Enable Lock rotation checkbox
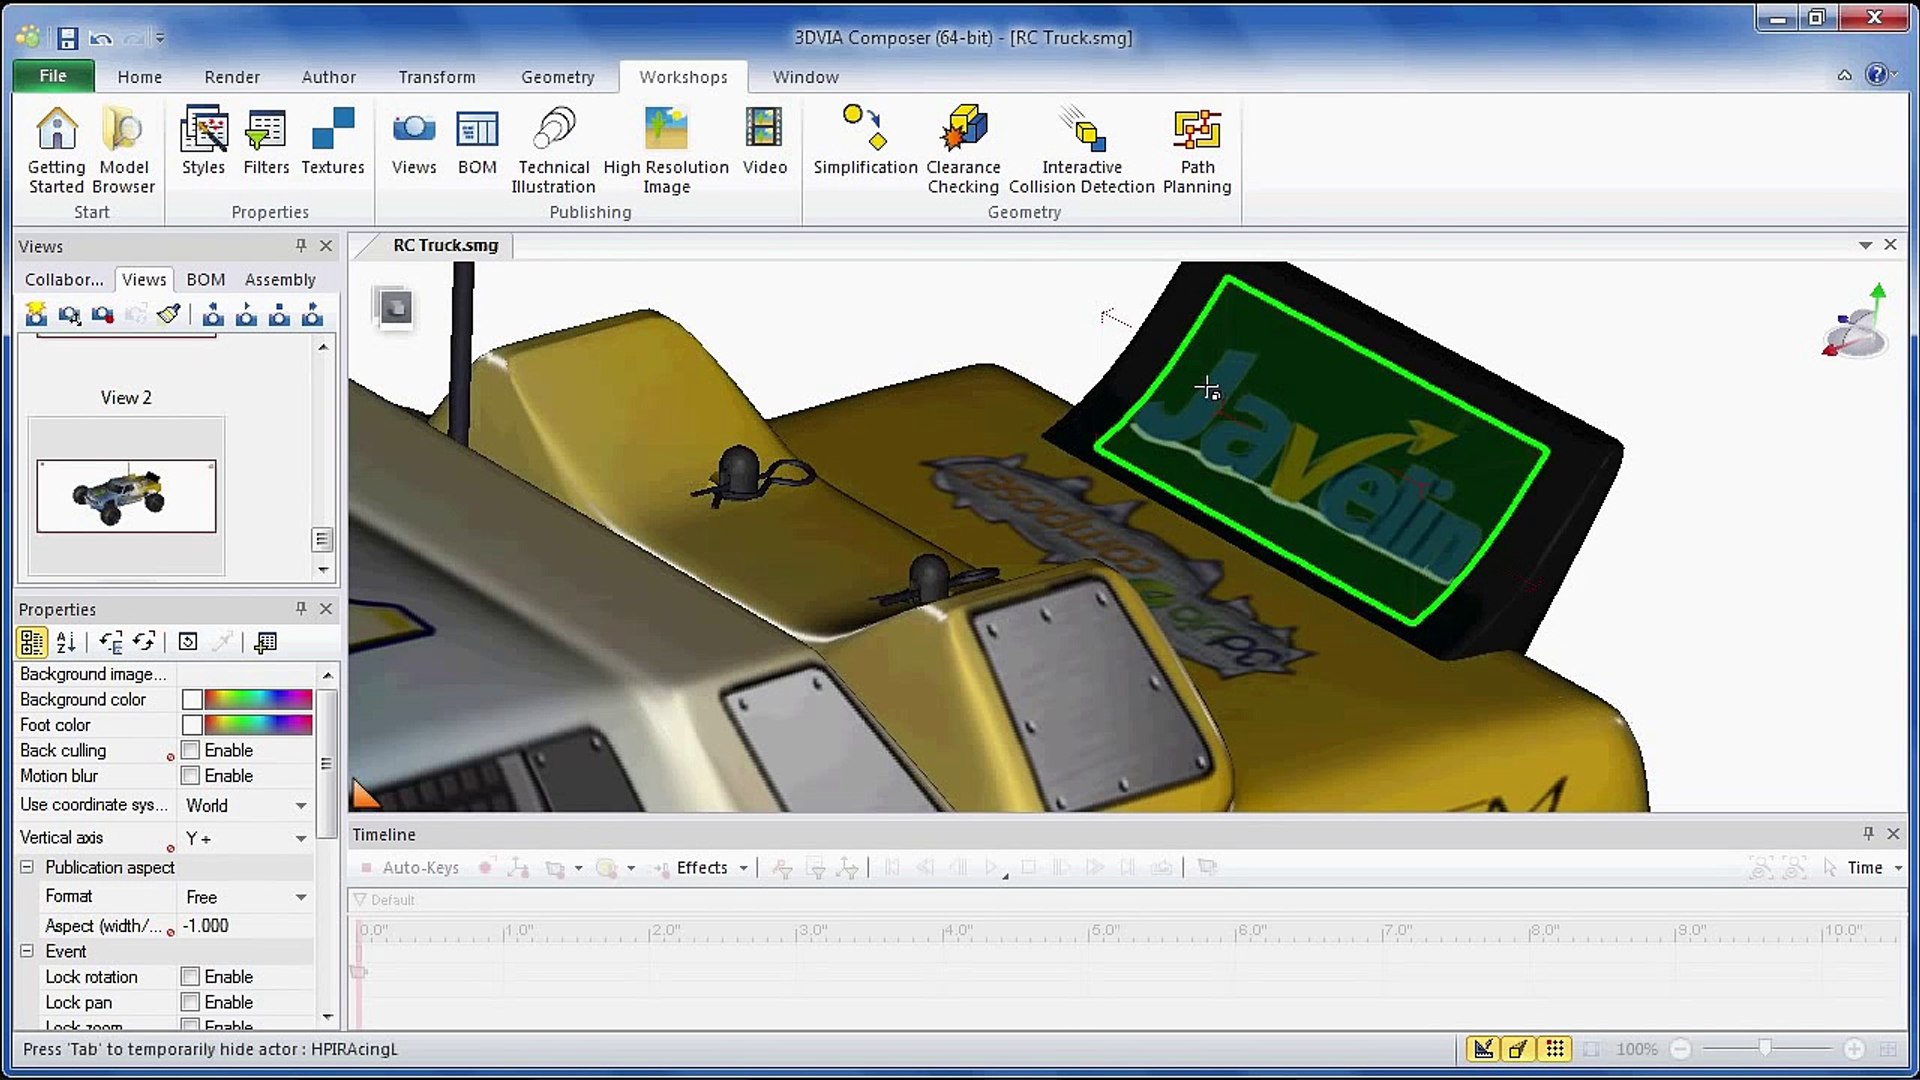Image resolution: width=1920 pixels, height=1080 pixels. tap(190, 977)
